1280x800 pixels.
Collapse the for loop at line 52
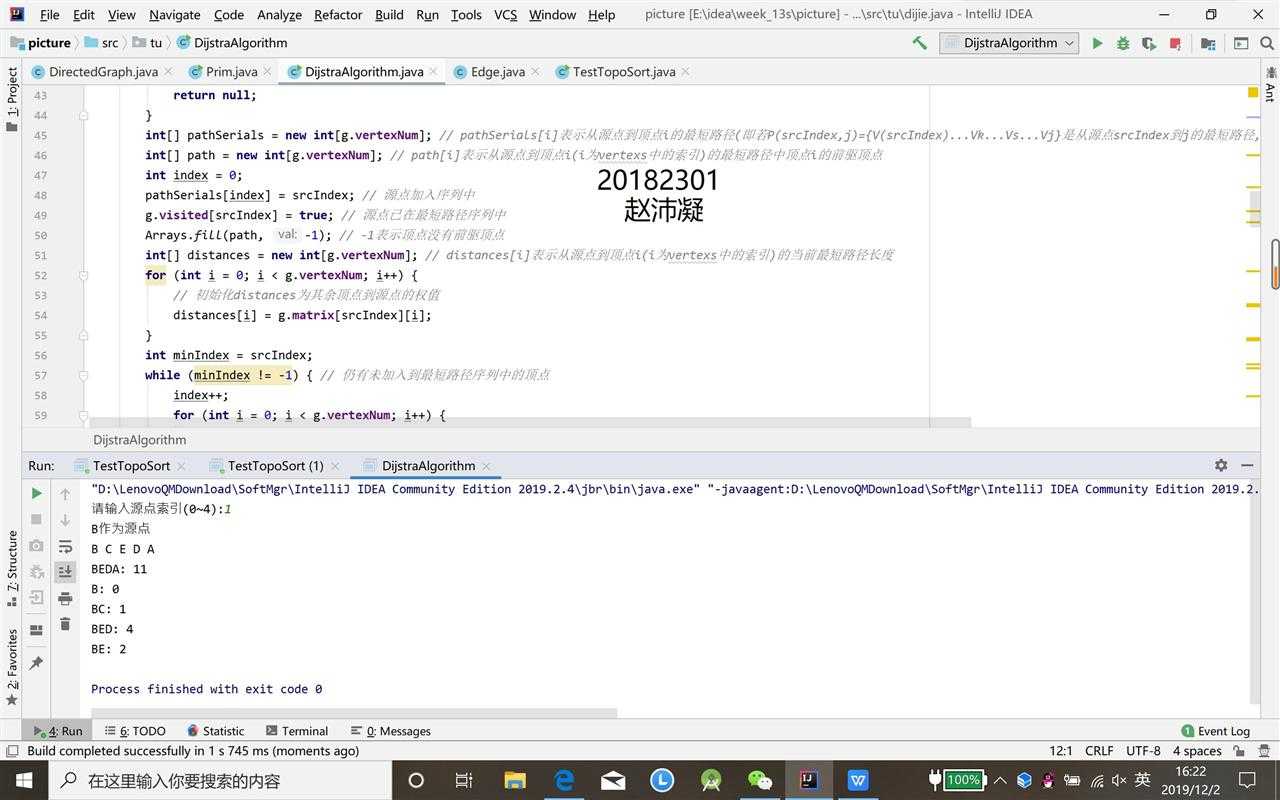84,275
